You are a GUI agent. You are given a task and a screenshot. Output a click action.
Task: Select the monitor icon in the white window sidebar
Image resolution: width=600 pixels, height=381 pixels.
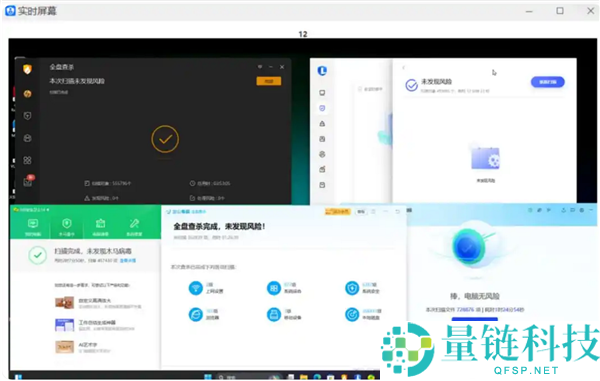322,93
